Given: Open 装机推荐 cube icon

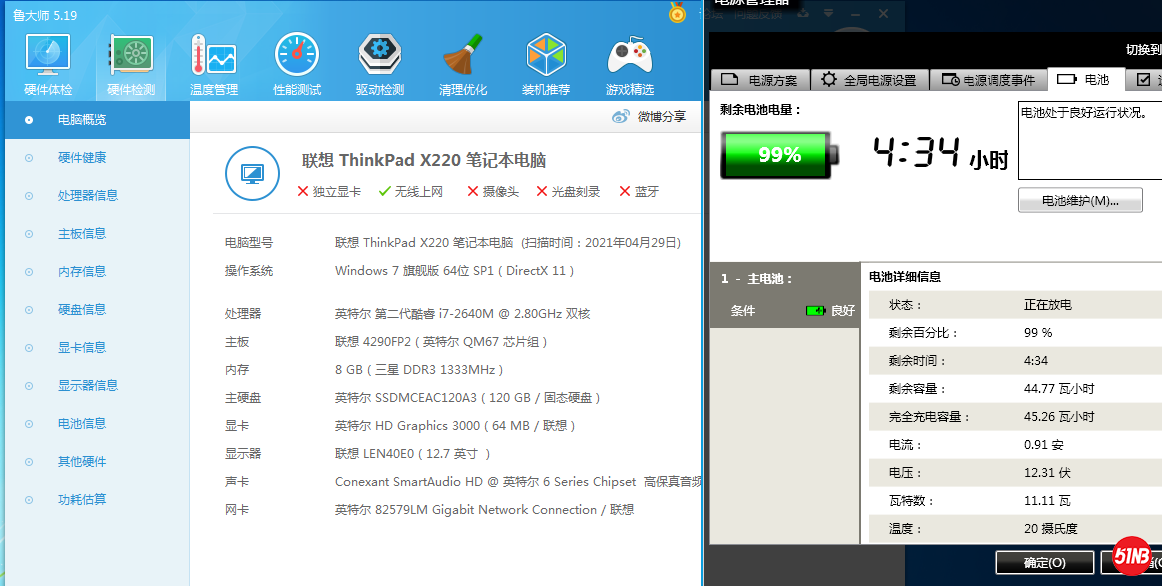Looking at the screenshot, I should 546,56.
